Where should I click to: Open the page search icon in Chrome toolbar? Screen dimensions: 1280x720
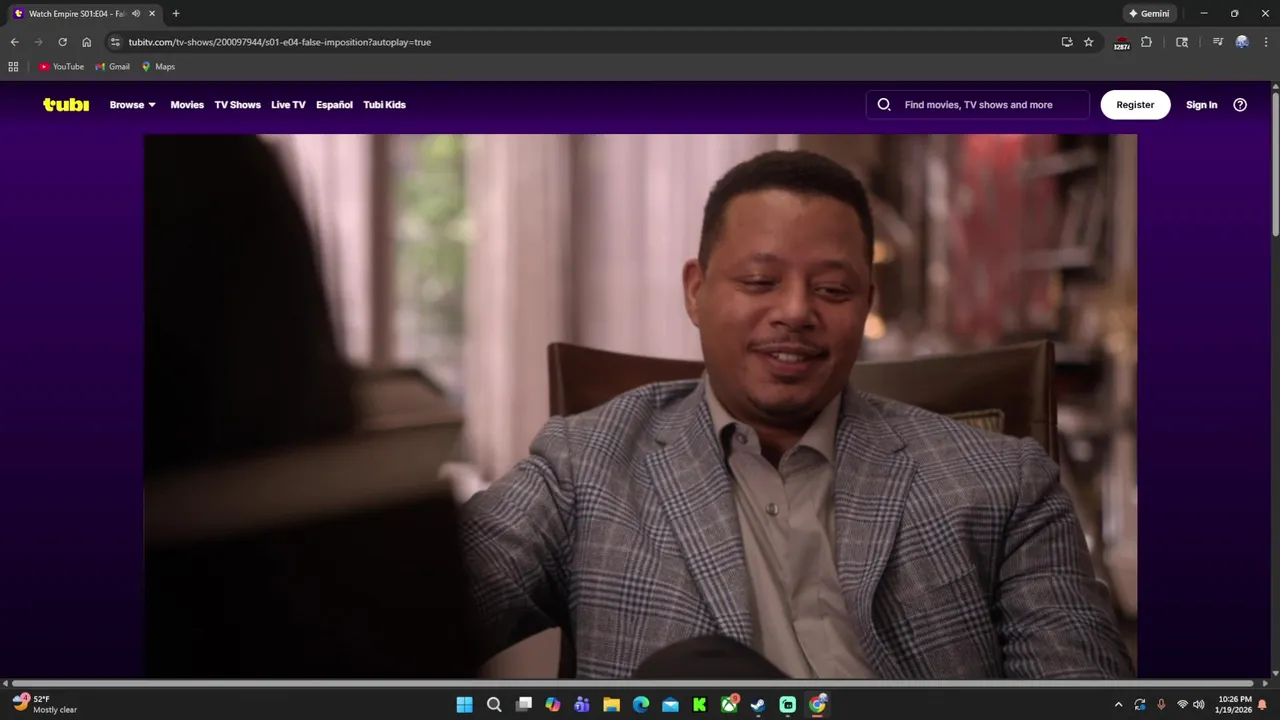[1182, 42]
